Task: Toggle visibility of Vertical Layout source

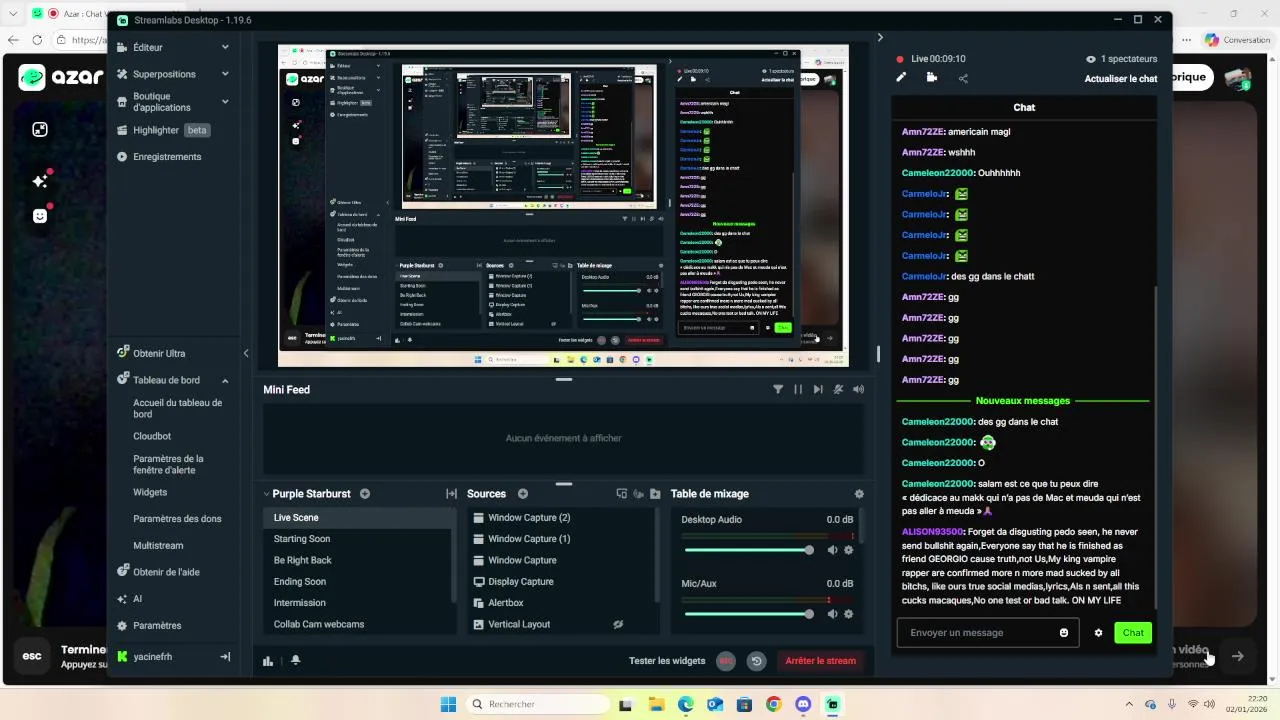Action: (x=618, y=624)
